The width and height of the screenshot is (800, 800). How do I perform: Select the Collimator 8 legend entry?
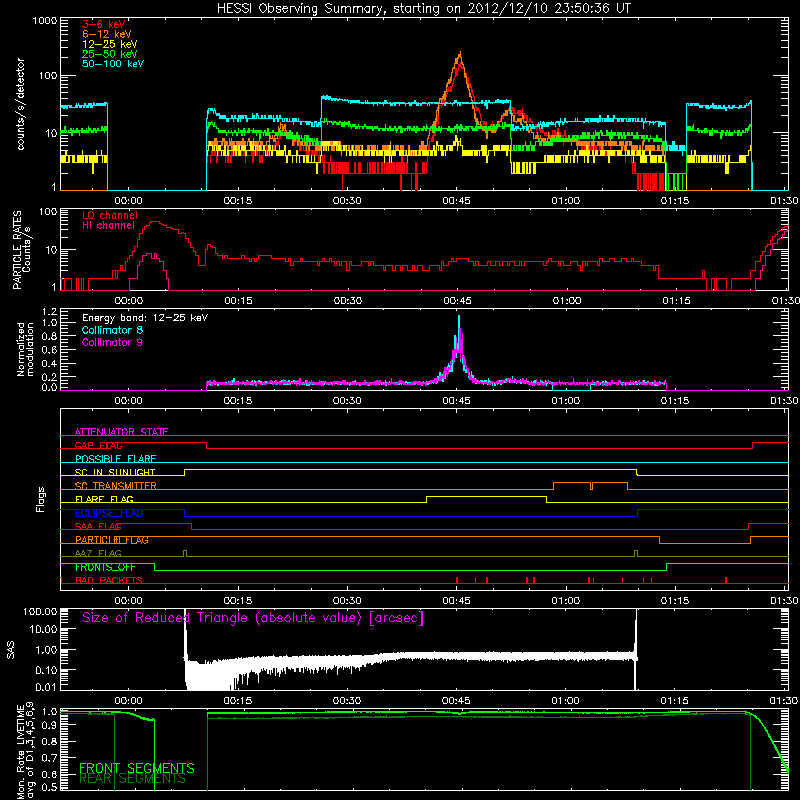(112, 330)
